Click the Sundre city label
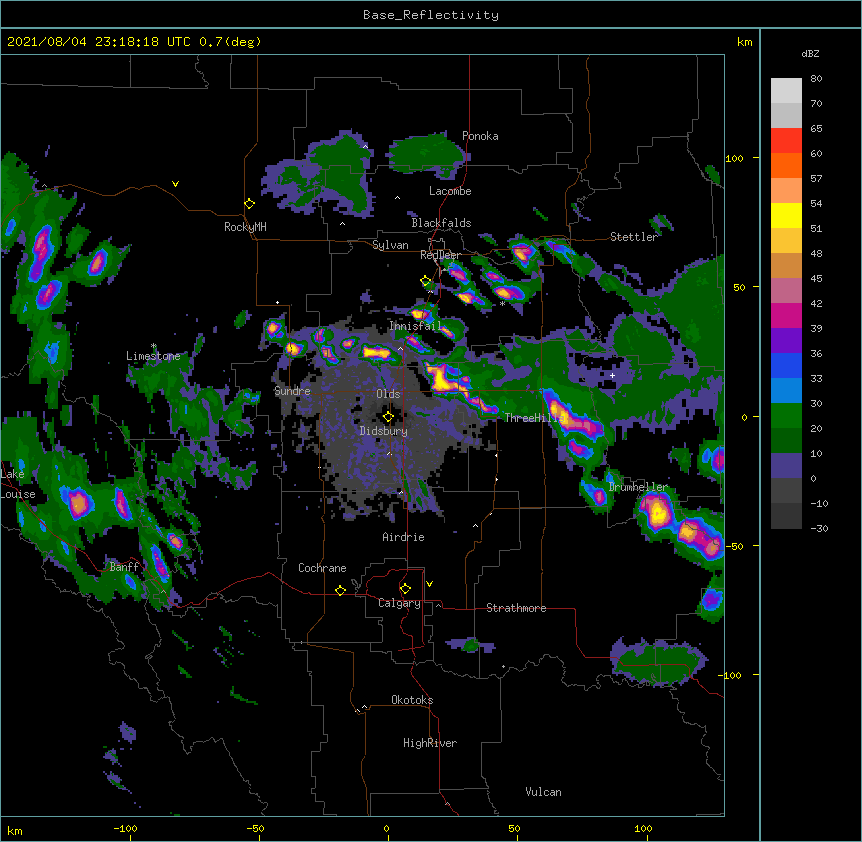 coord(292,391)
